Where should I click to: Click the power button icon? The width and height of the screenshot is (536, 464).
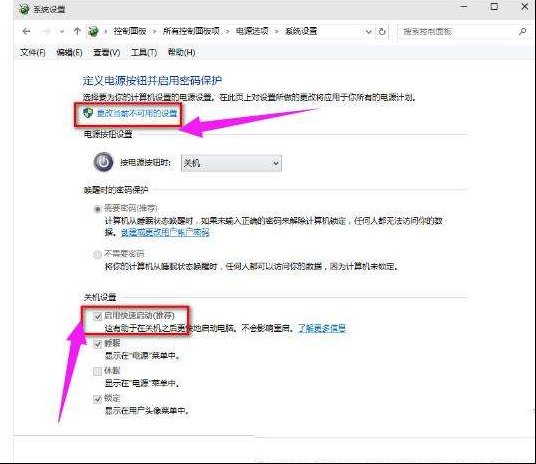point(103,162)
